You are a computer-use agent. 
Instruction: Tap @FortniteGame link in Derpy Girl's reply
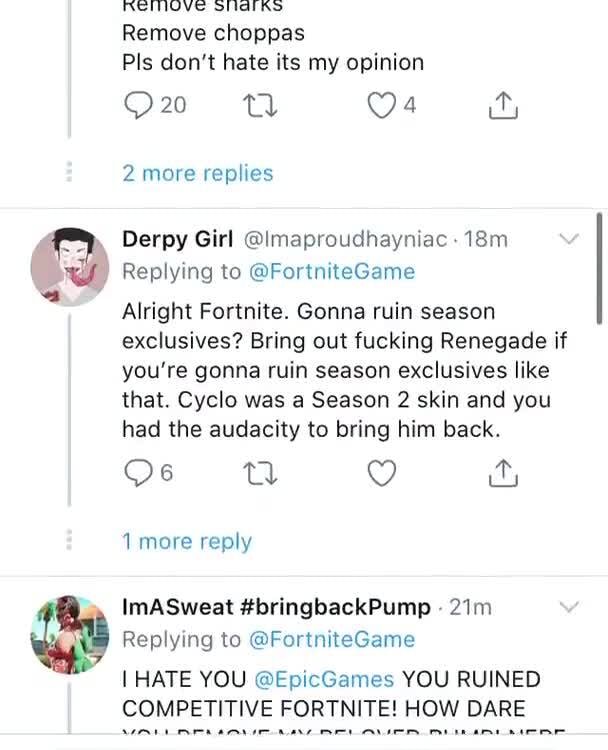coord(331,271)
